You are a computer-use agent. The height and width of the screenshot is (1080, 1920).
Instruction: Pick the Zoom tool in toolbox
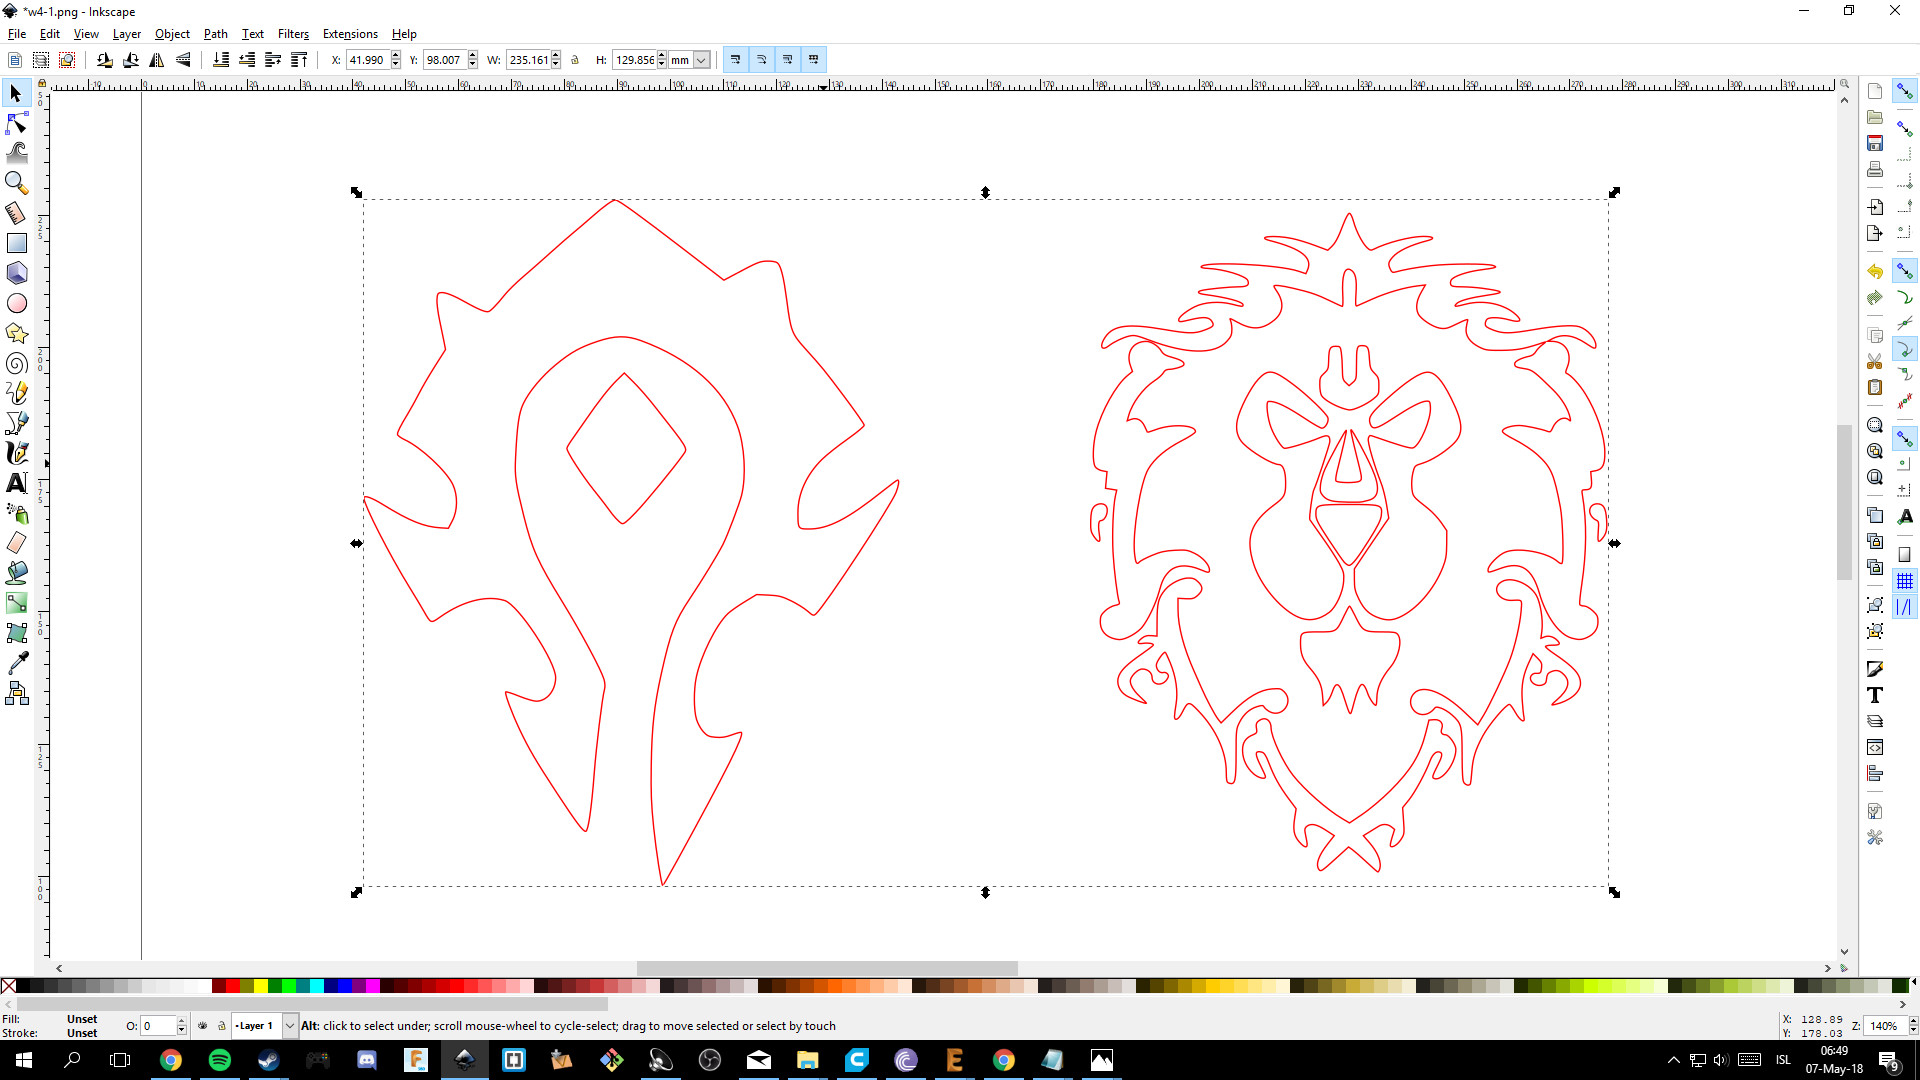(17, 183)
